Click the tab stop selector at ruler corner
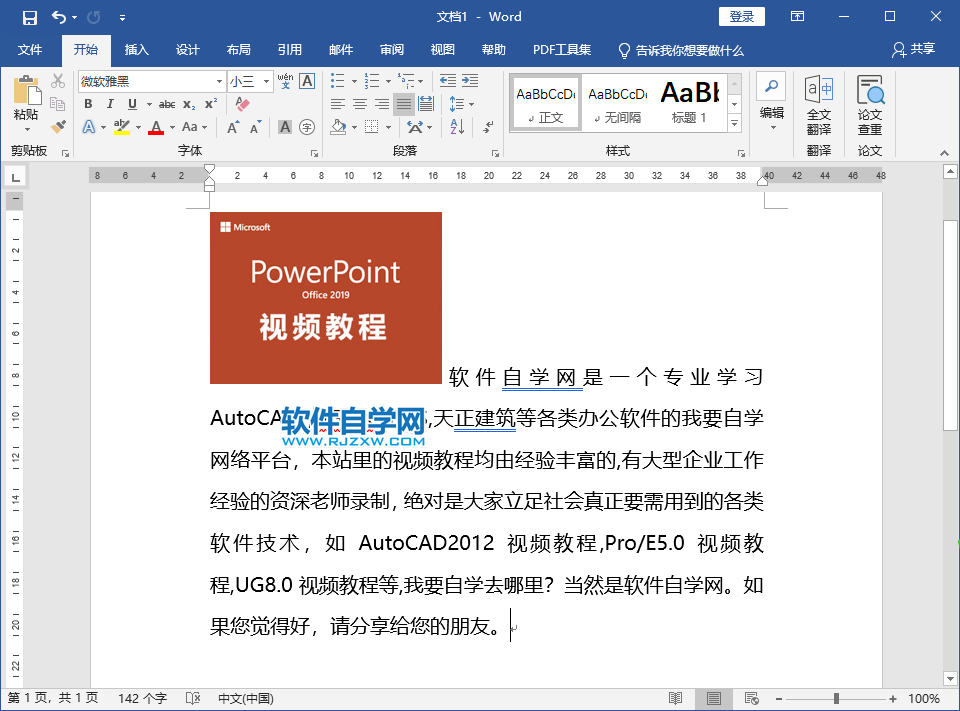This screenshot has width=960, height=711. click(15, 178)
